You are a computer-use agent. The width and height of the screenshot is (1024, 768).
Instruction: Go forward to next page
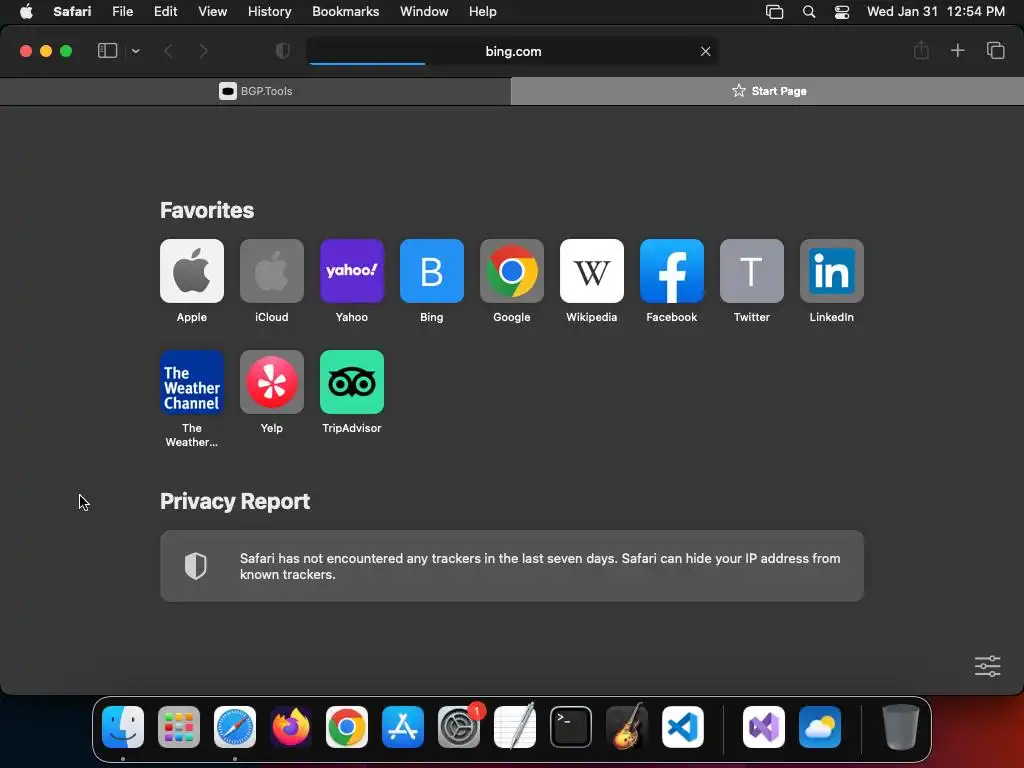tap(203, 51)
